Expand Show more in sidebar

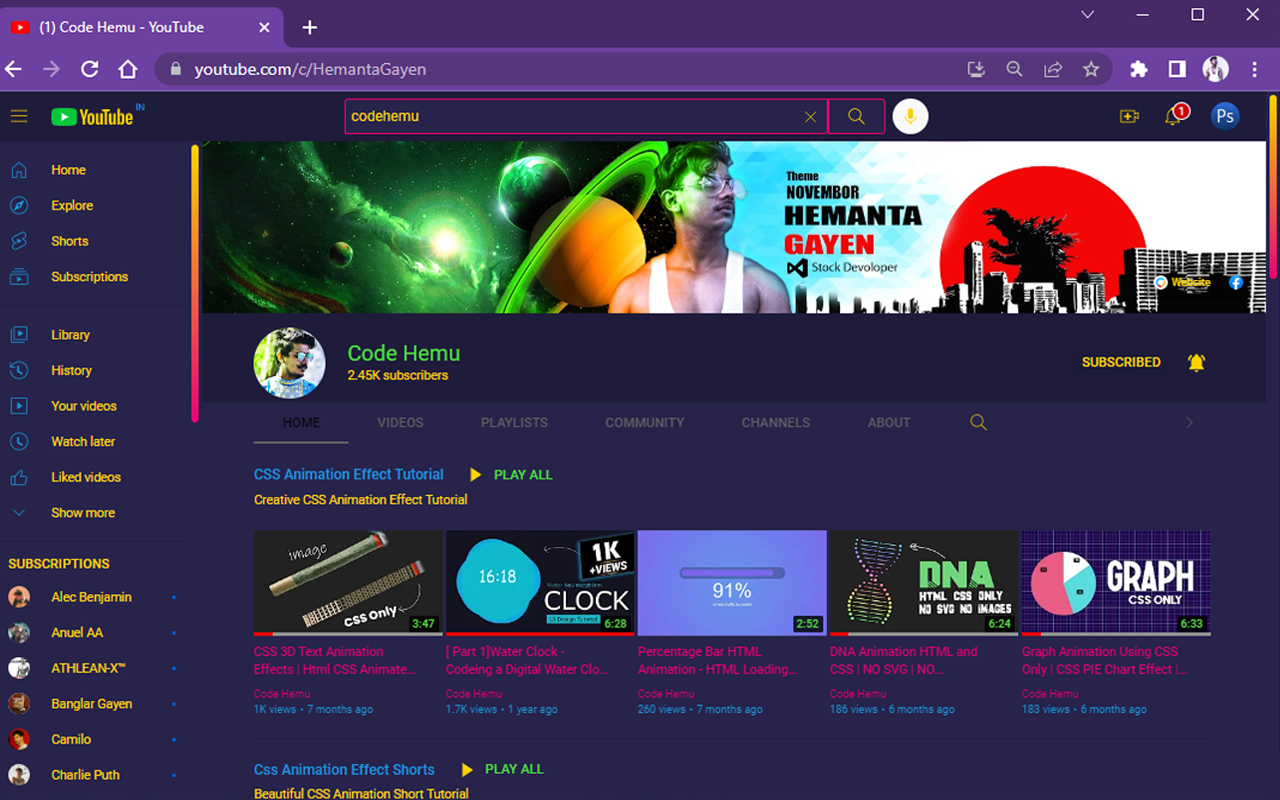(83, 513)
